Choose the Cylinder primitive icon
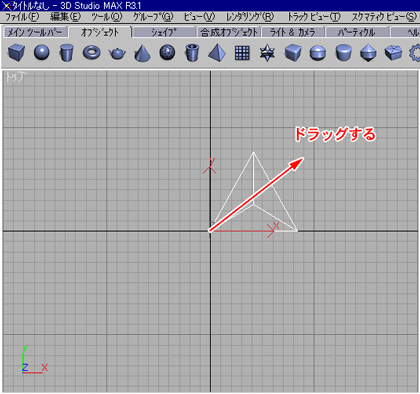The height and width of the screenshot is (394, 420). click(x=66, y=53)
